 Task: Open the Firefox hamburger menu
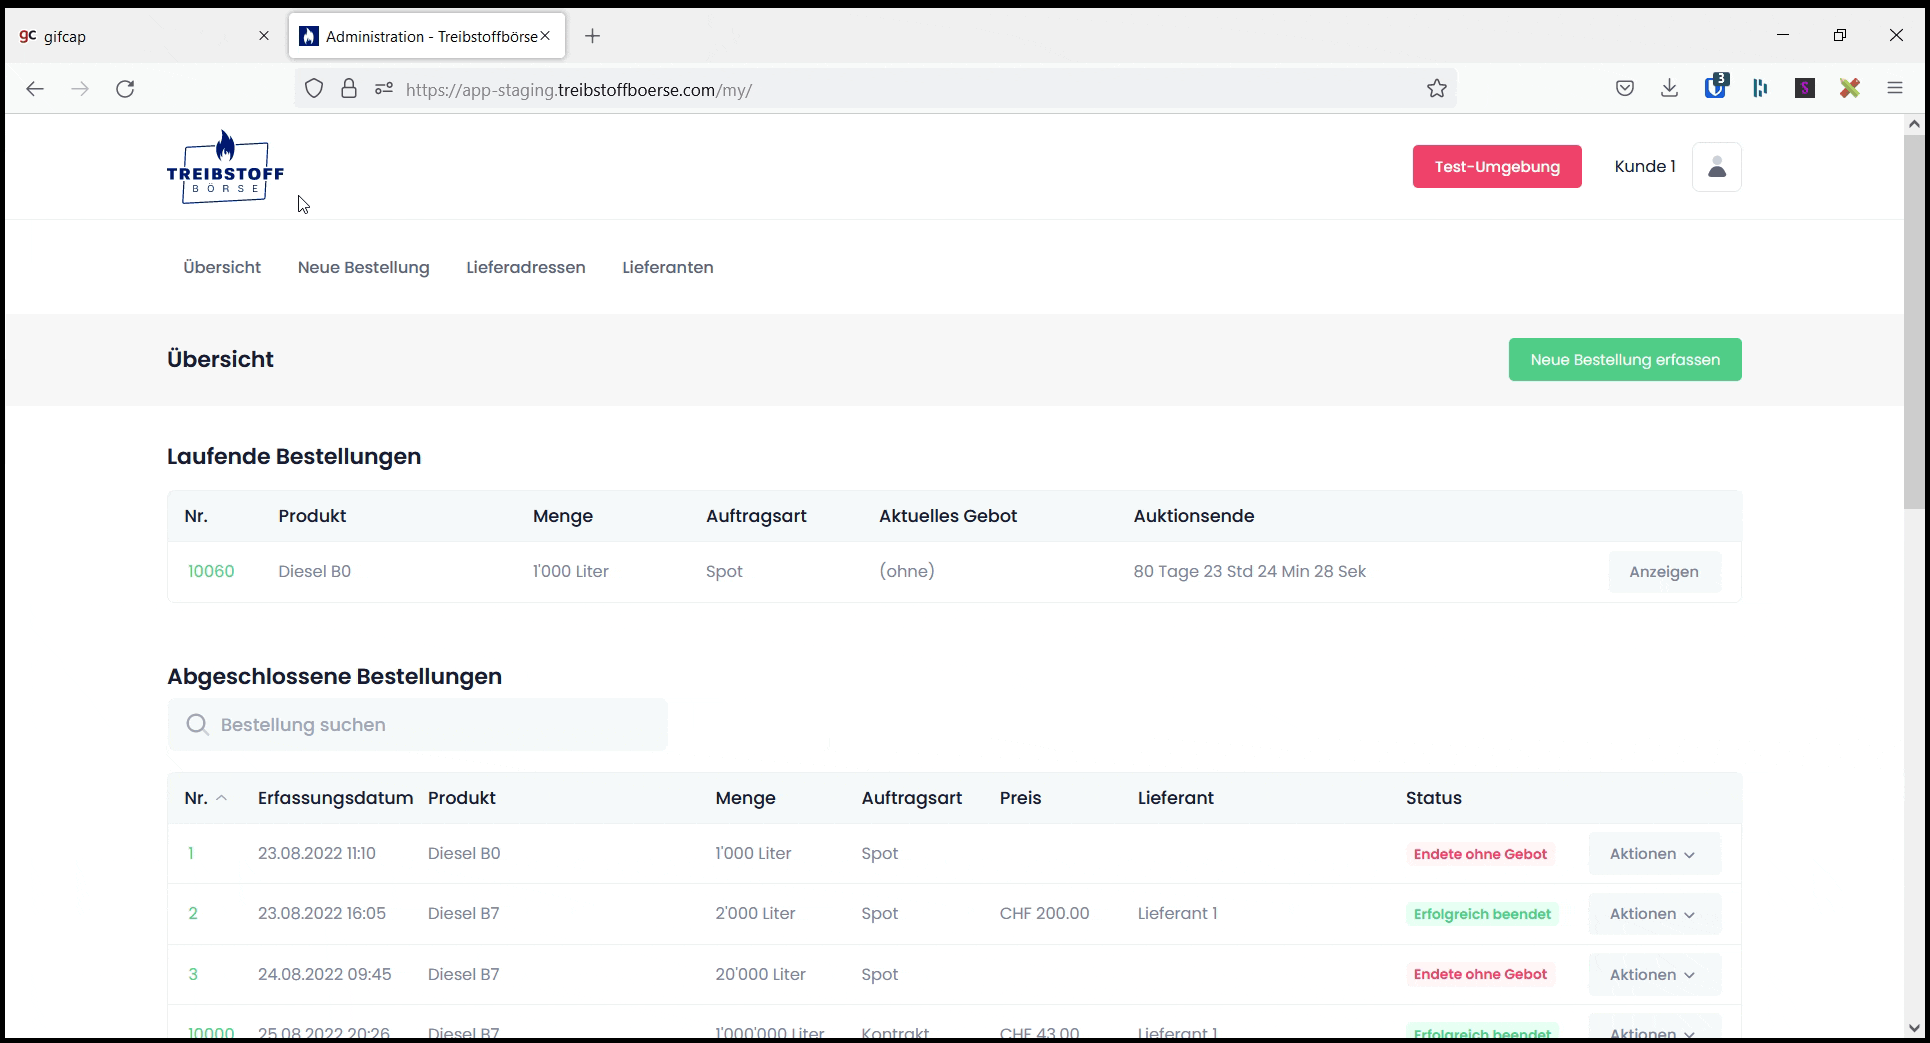(x=1894, y=89)
